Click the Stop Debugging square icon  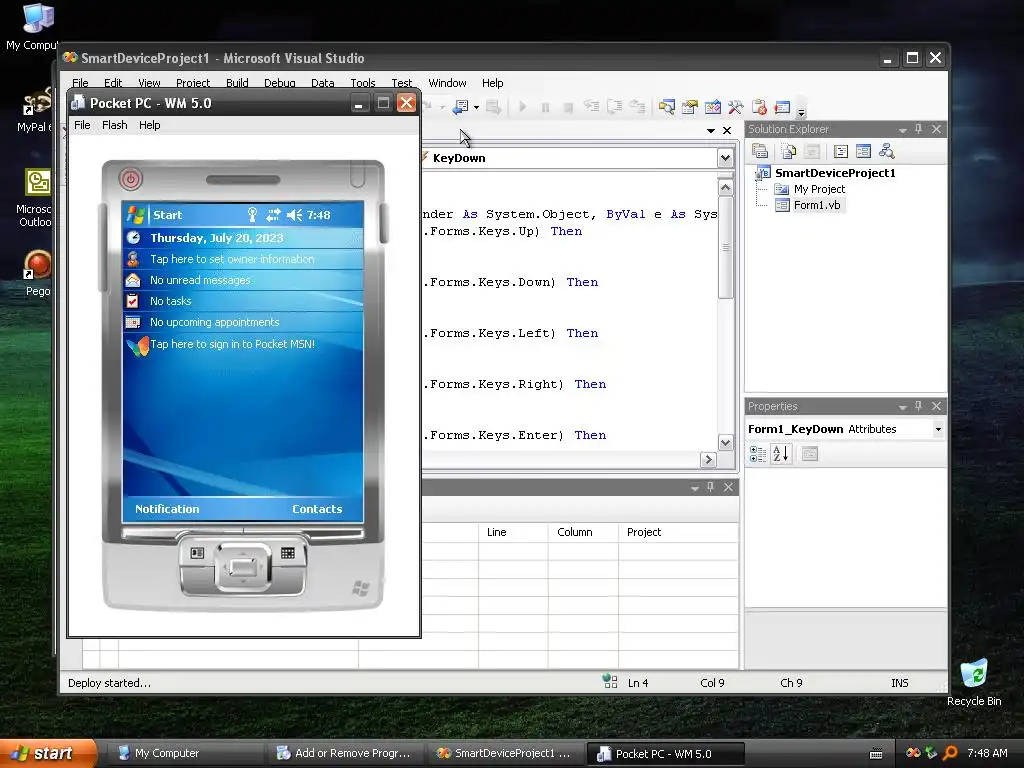pyautogui.click(x=568, y=107)
